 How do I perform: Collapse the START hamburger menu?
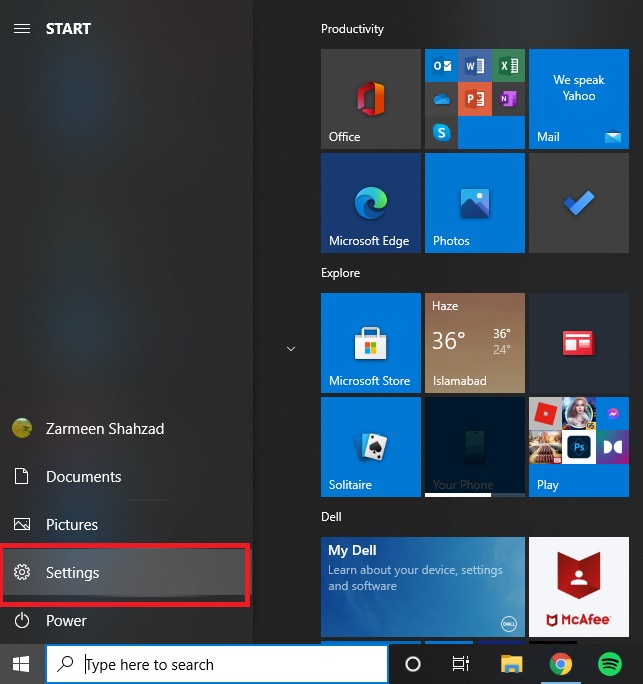tap(22, 29)
